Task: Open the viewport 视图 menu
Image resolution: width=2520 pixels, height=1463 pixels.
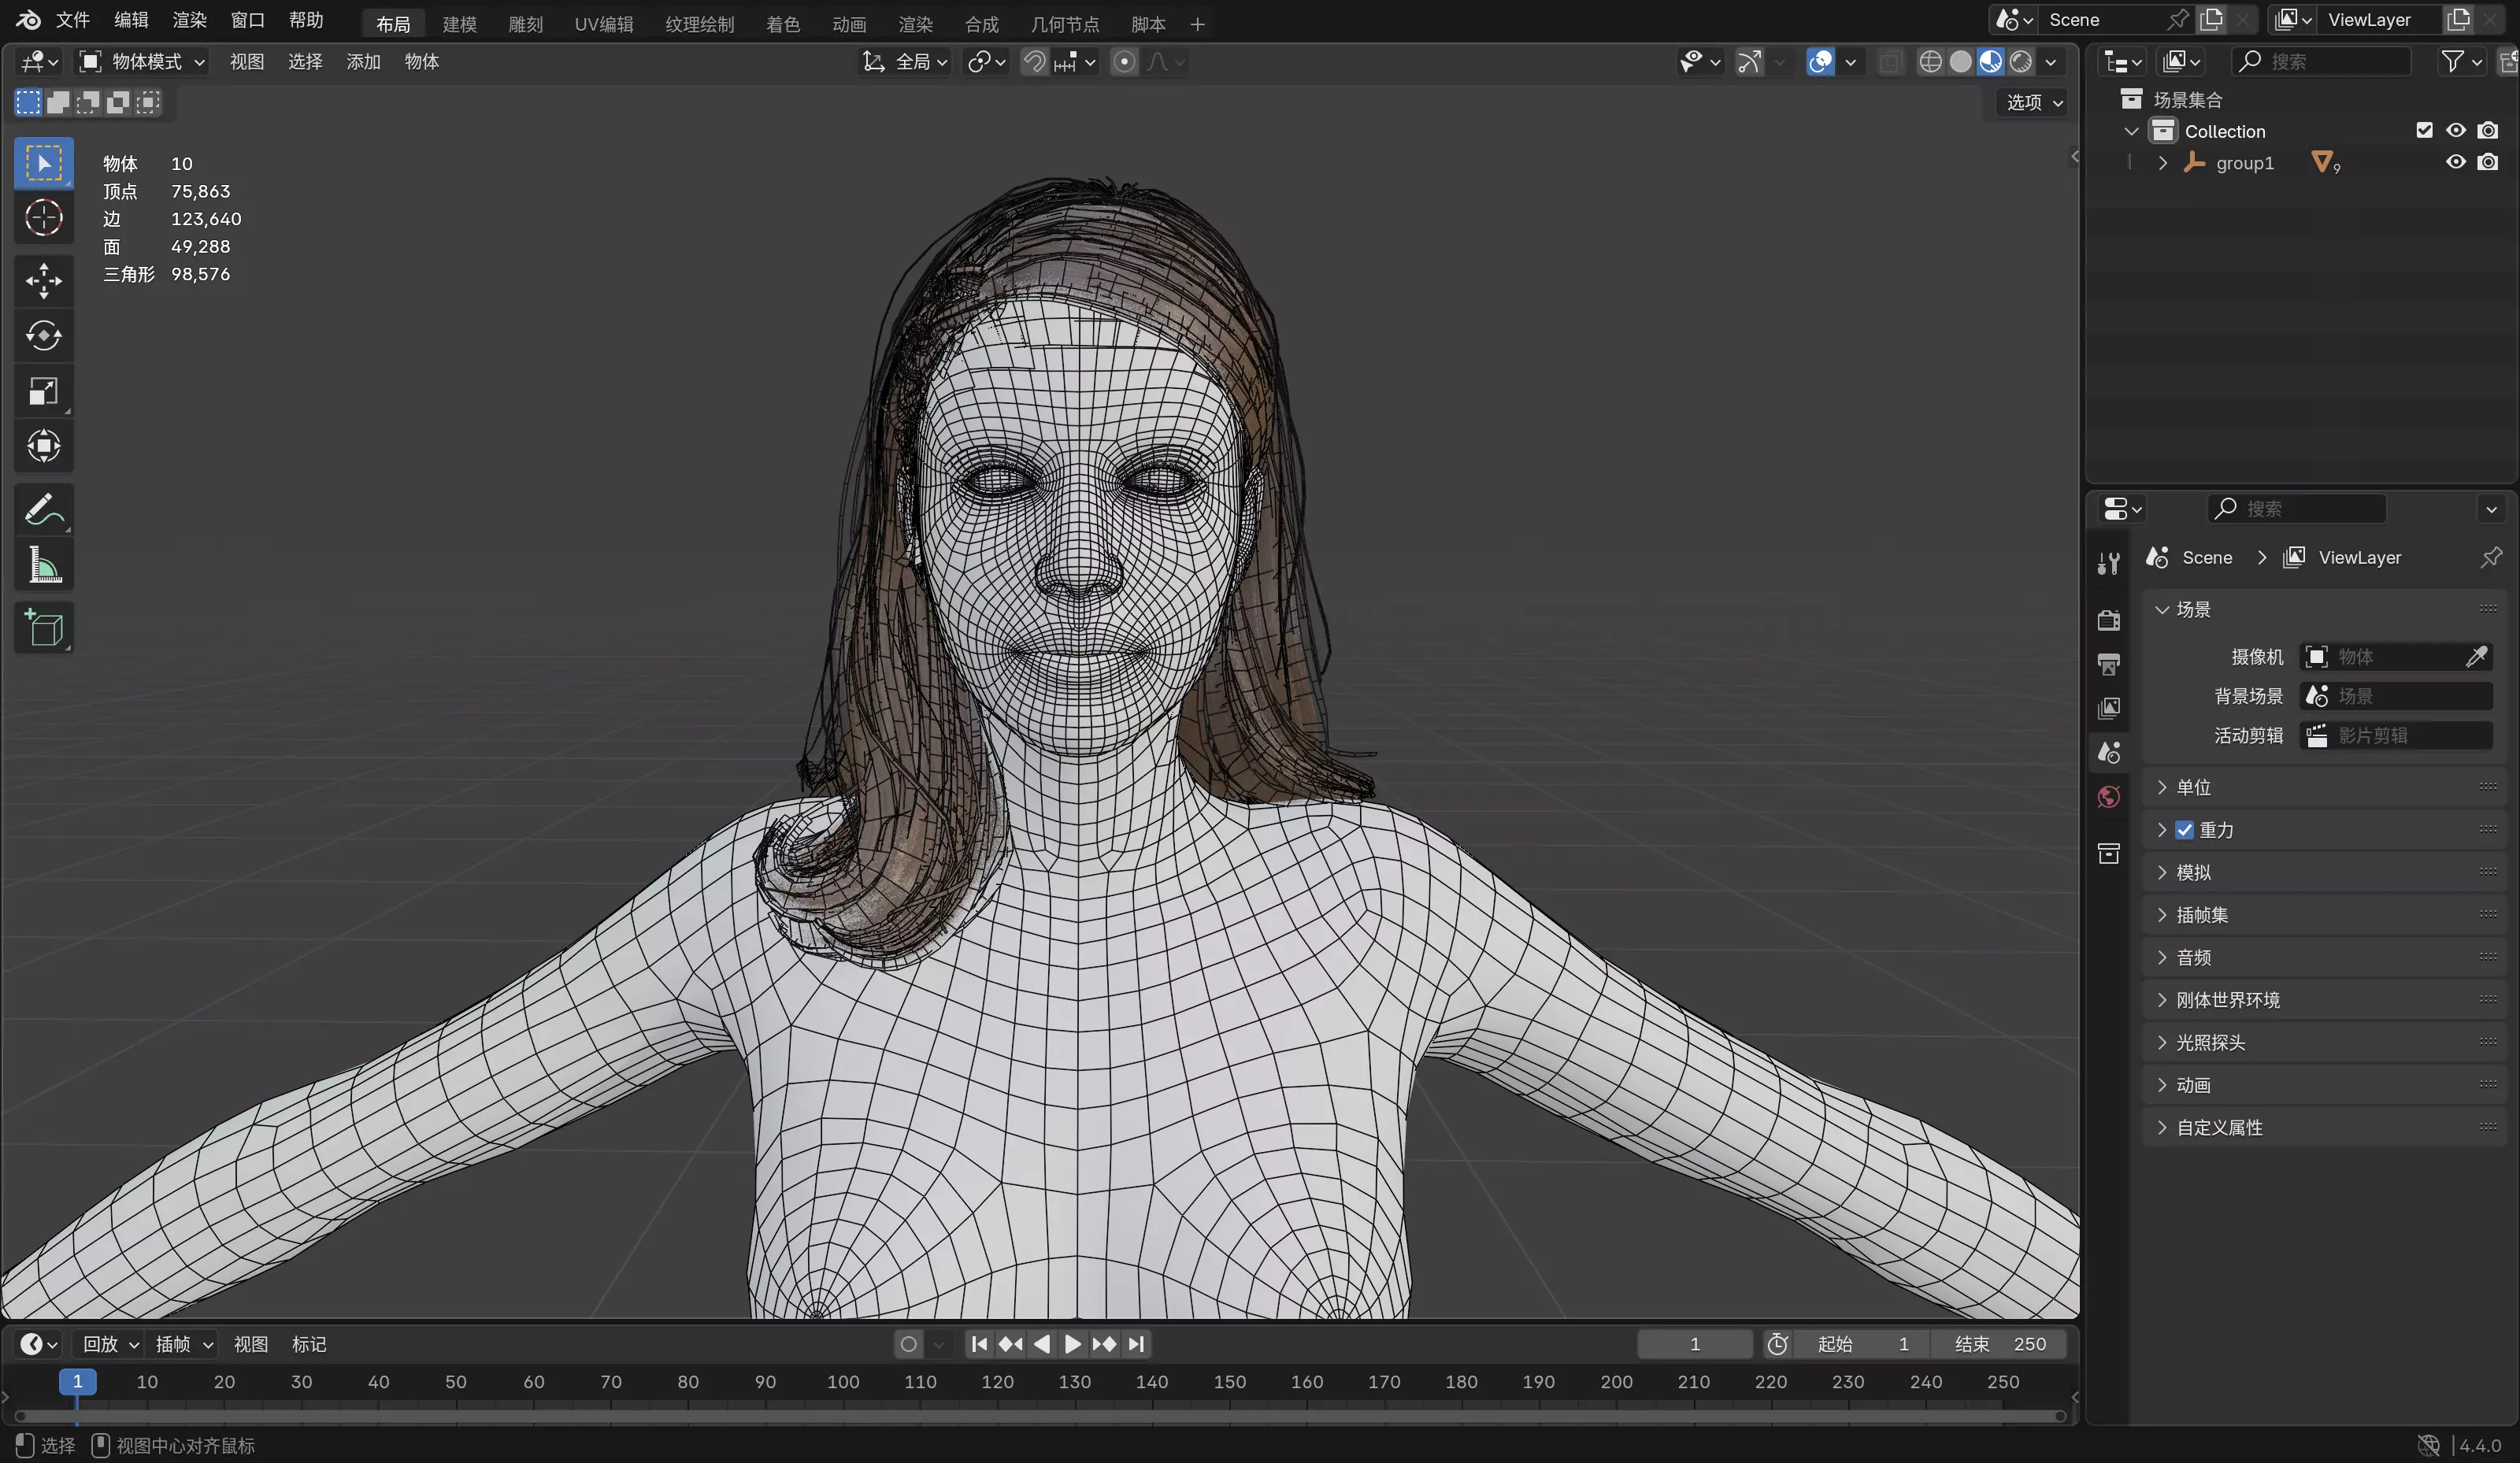Action: [x=247, y=62]
